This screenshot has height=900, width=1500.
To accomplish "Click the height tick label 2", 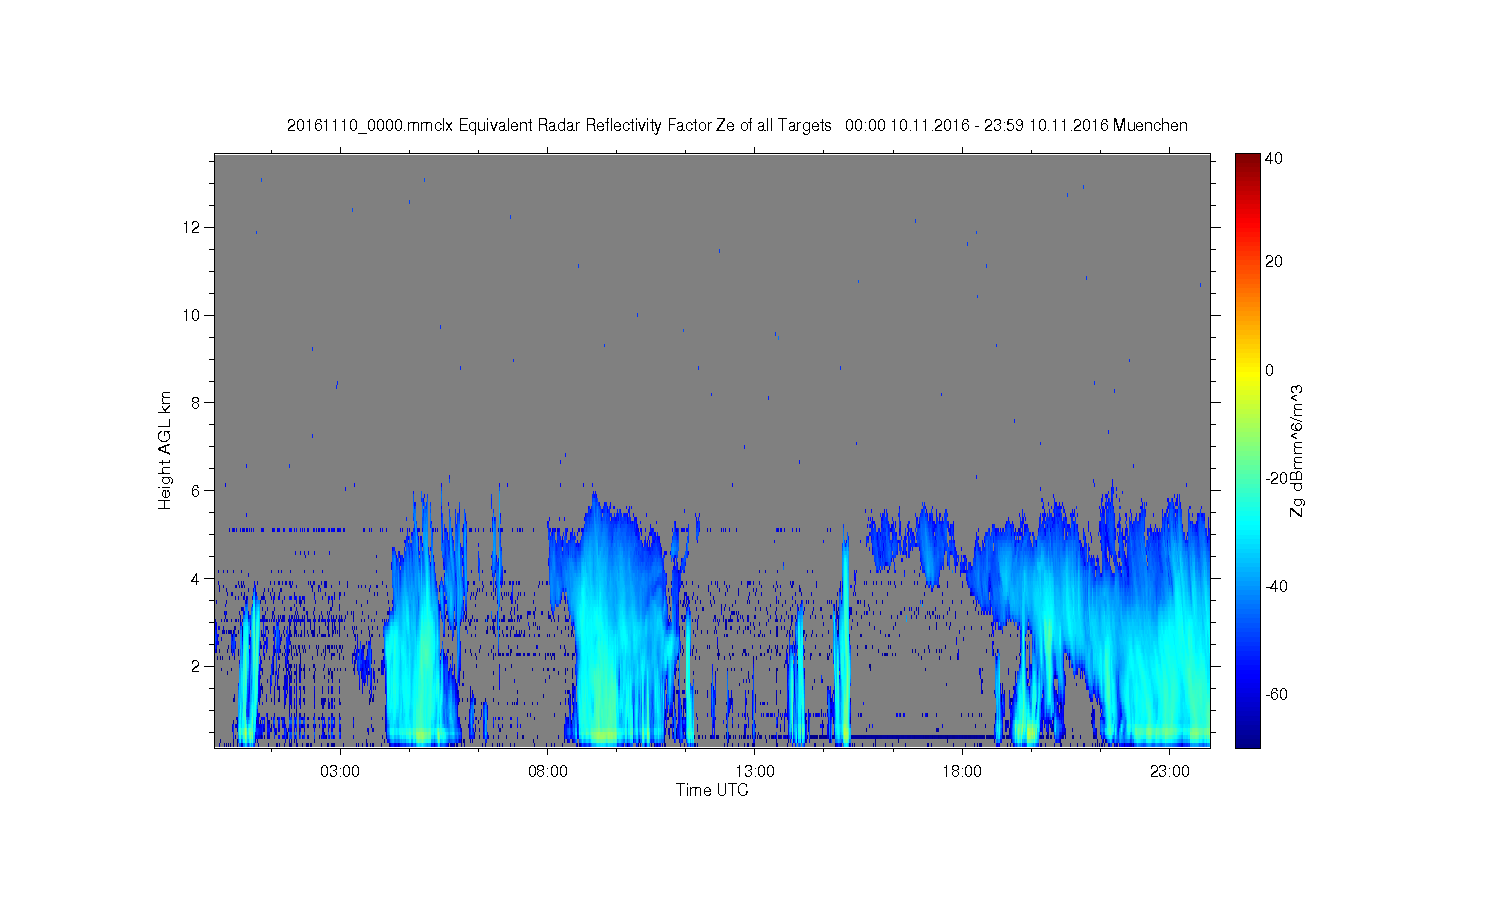I will click(197, 666).
